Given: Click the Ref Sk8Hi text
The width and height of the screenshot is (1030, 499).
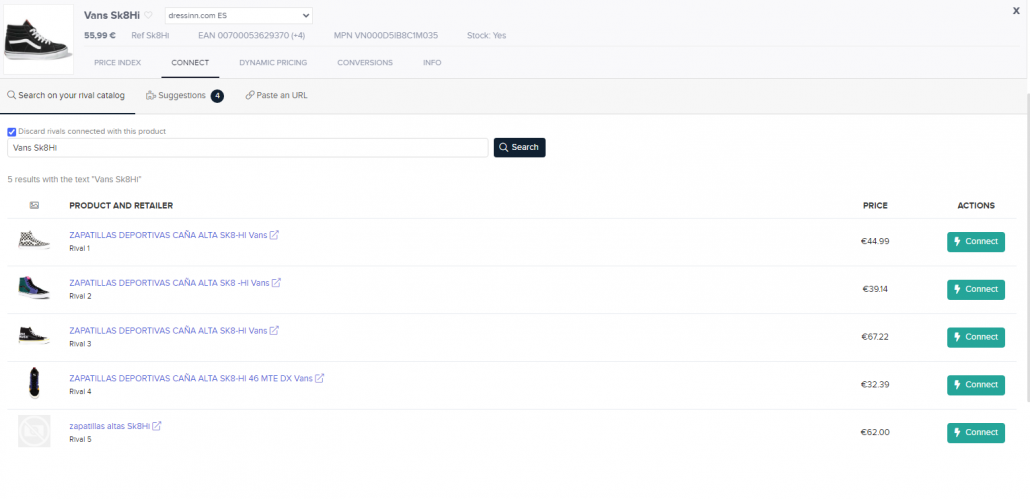Looking at the screenshot, I should pos(150,35).
